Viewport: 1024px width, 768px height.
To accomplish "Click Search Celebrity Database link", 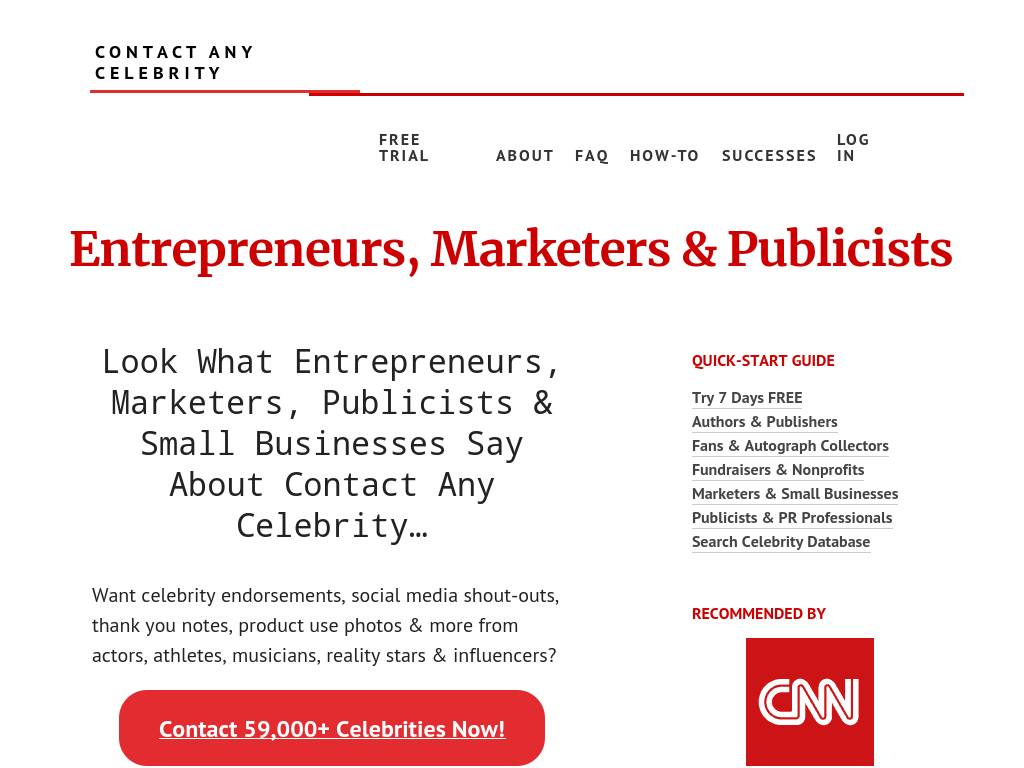I will click(x=781, y=542).
